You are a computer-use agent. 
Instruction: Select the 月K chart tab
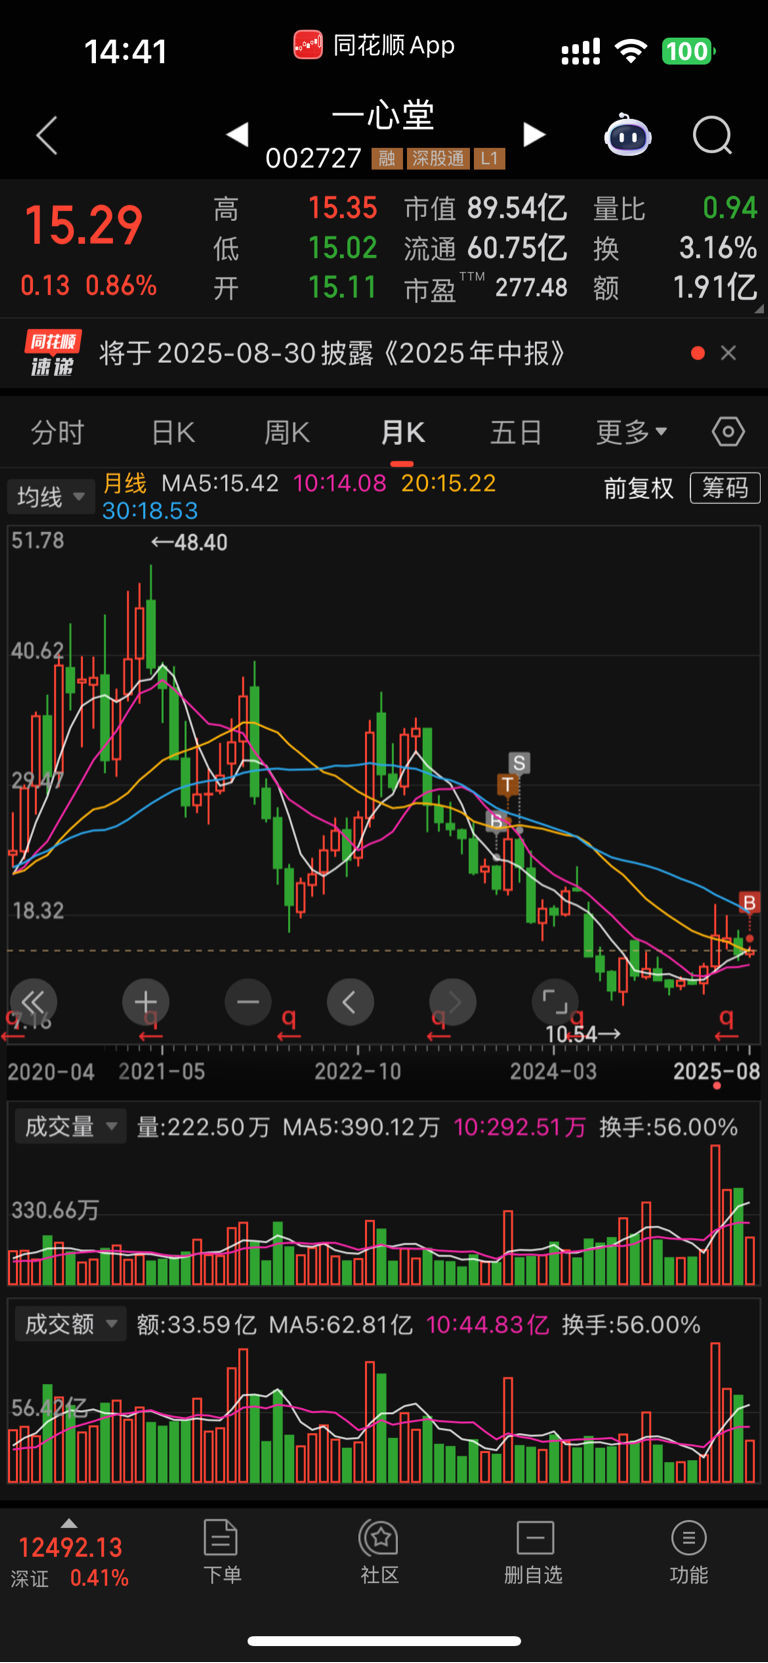click(x=402, y=432)
